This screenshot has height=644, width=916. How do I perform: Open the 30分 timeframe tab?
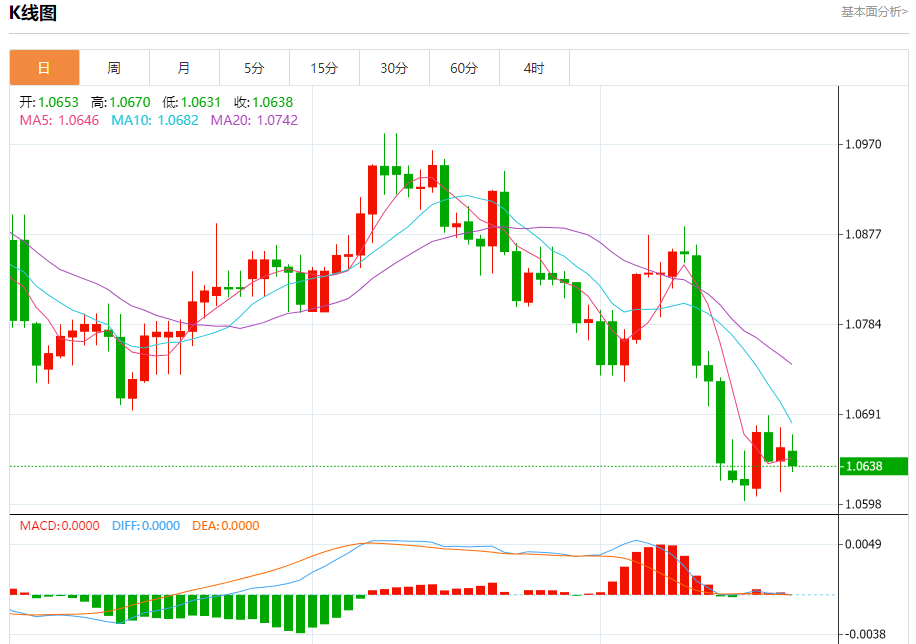tap(394, 68)
